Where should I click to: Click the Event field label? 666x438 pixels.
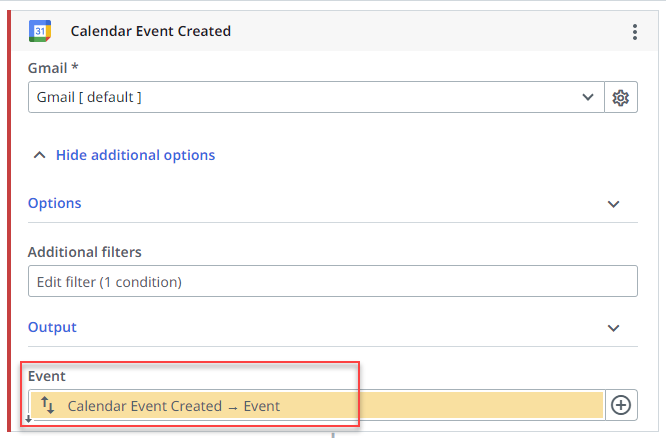[x=46, y=376]
